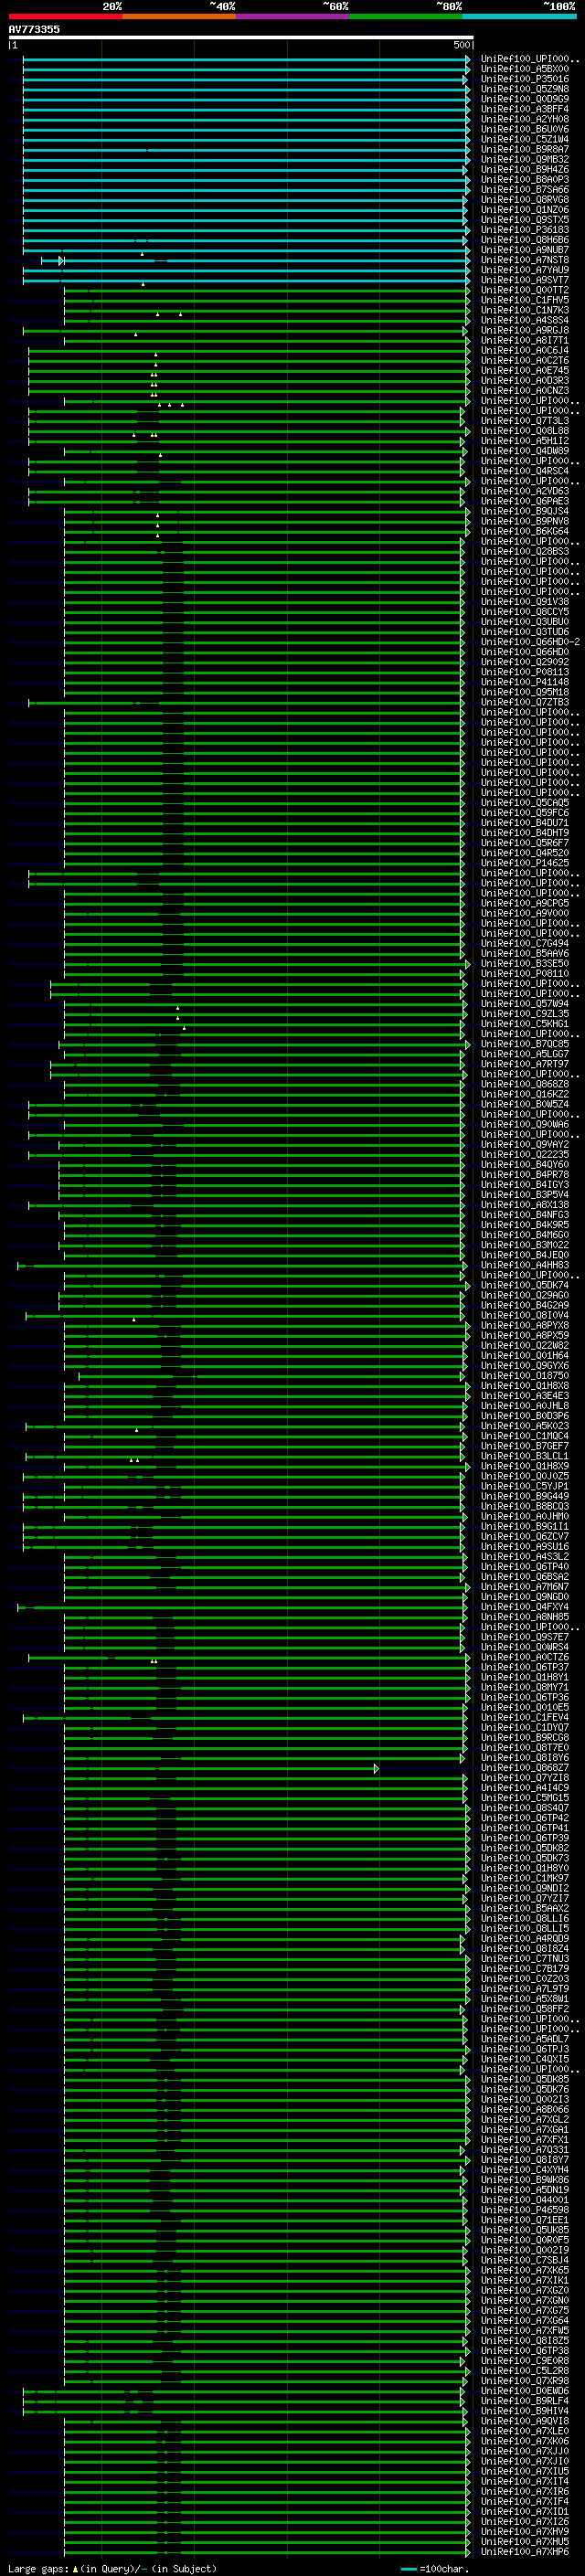Viewport: 585px width, 2576px height.
Task: Click hit label UniRef100_Q868Z8
Action: point(525,1084)
